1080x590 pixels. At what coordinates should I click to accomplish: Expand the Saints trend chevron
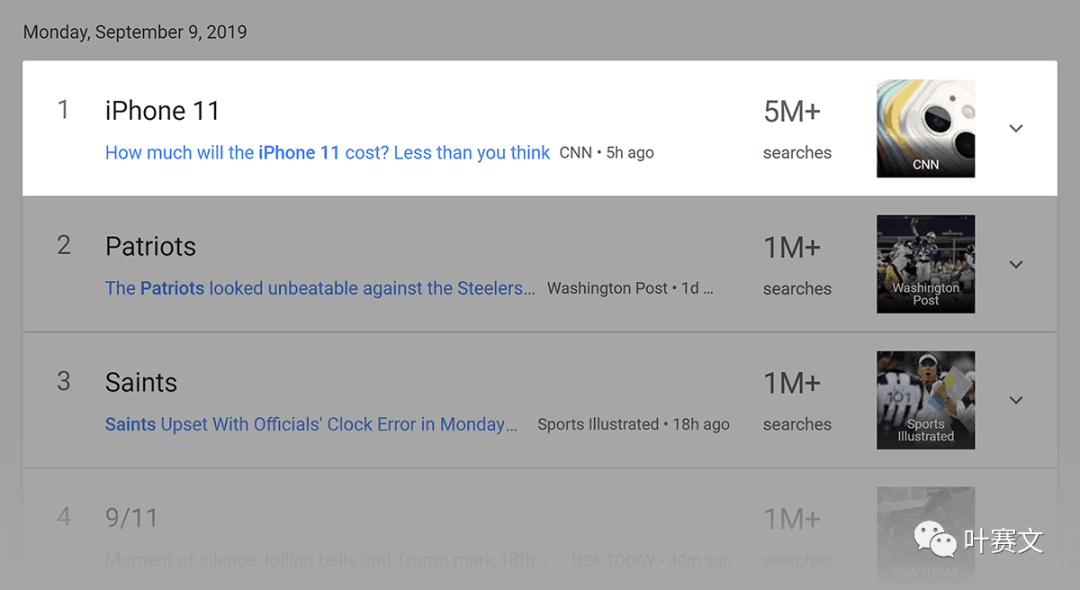click(x=1015, y=400)
